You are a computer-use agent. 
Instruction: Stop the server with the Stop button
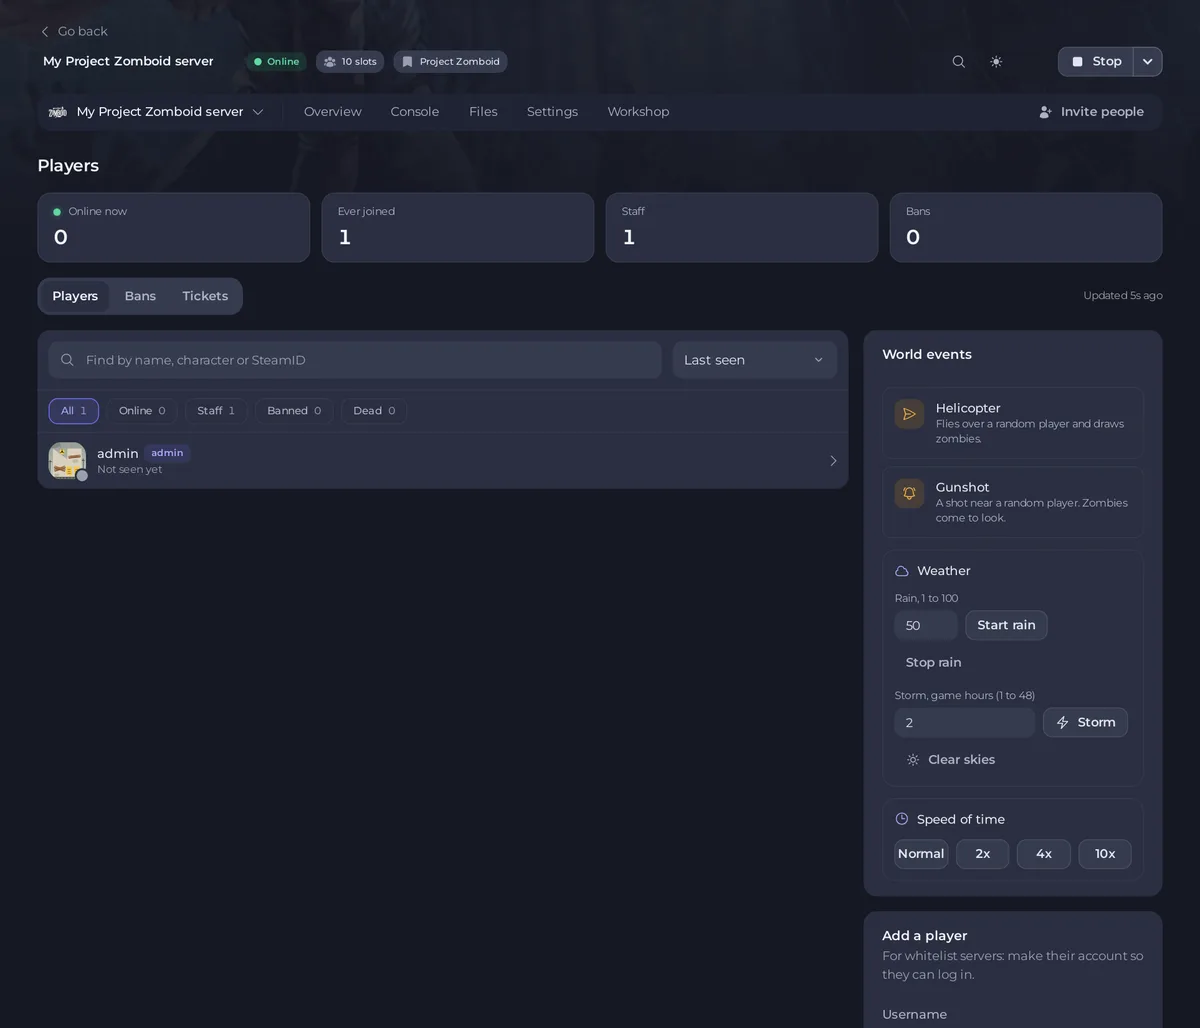click(1096, 61)
